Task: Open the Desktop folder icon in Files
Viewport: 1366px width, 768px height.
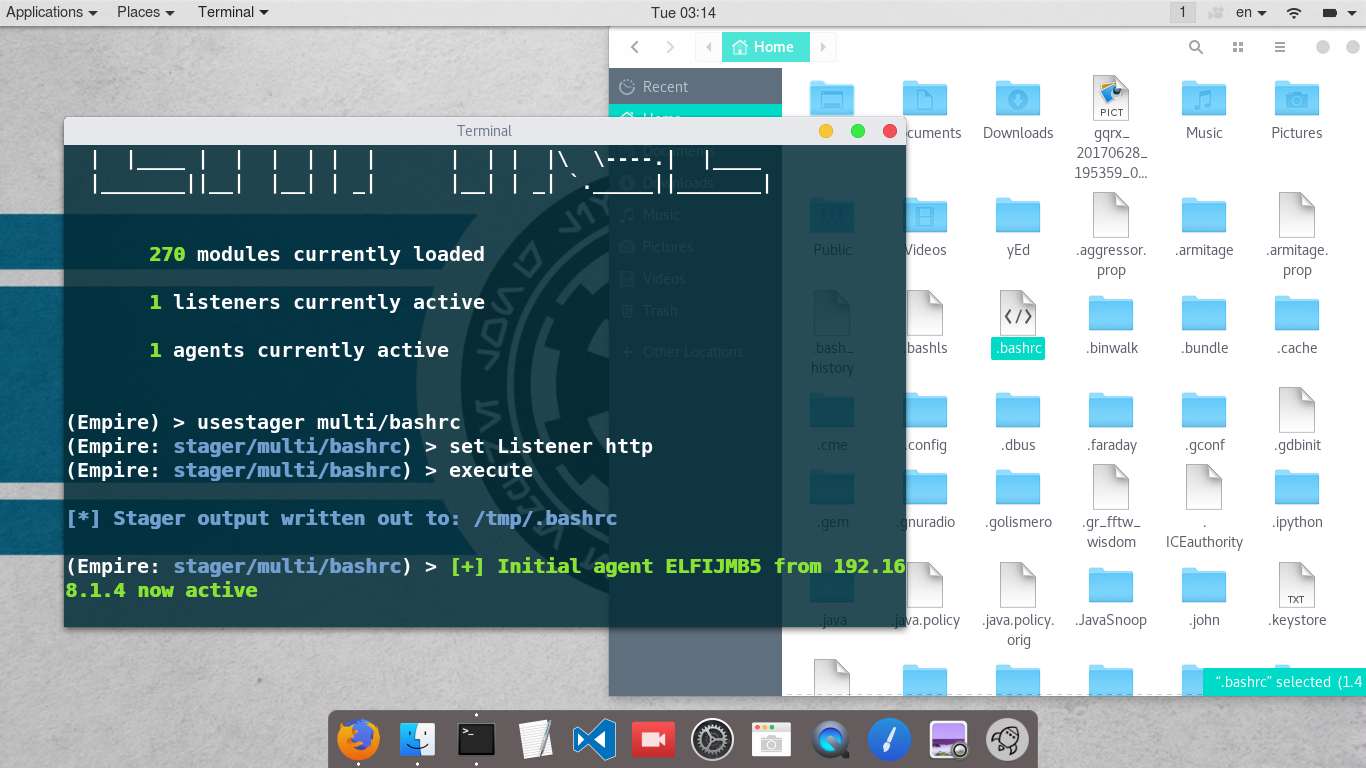Action: coord(832,98)
